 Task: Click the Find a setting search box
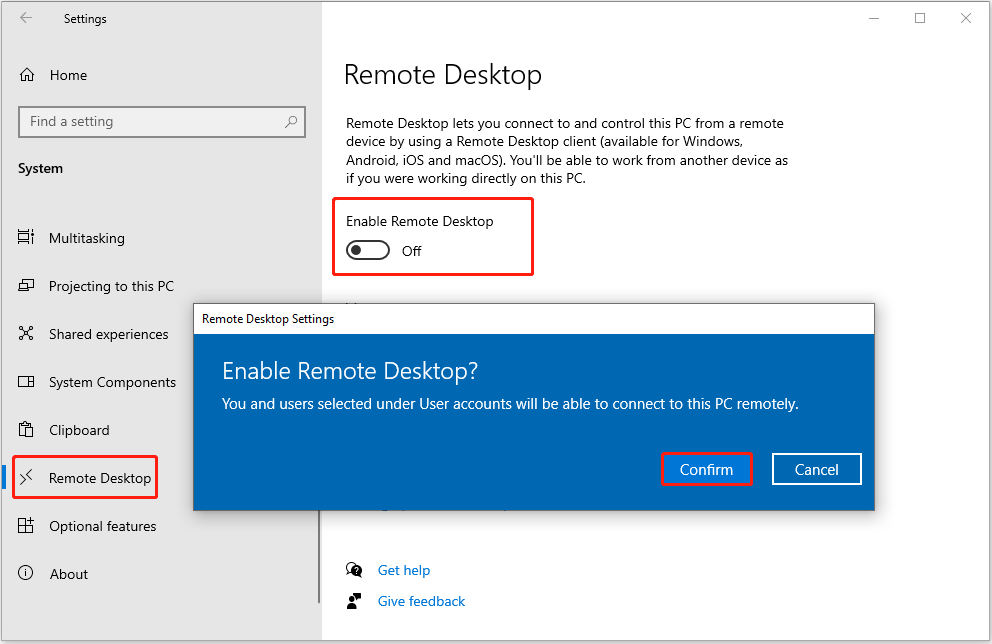coord(162,121)
